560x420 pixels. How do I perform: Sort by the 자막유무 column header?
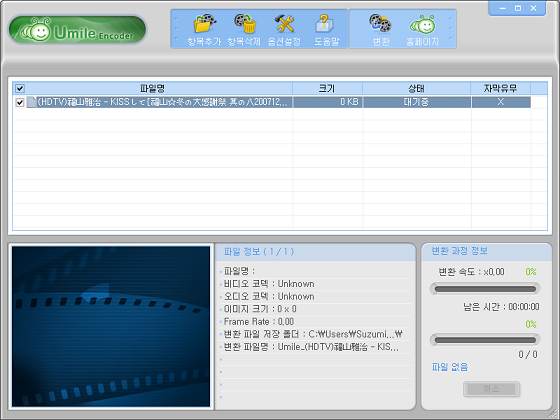501,88
